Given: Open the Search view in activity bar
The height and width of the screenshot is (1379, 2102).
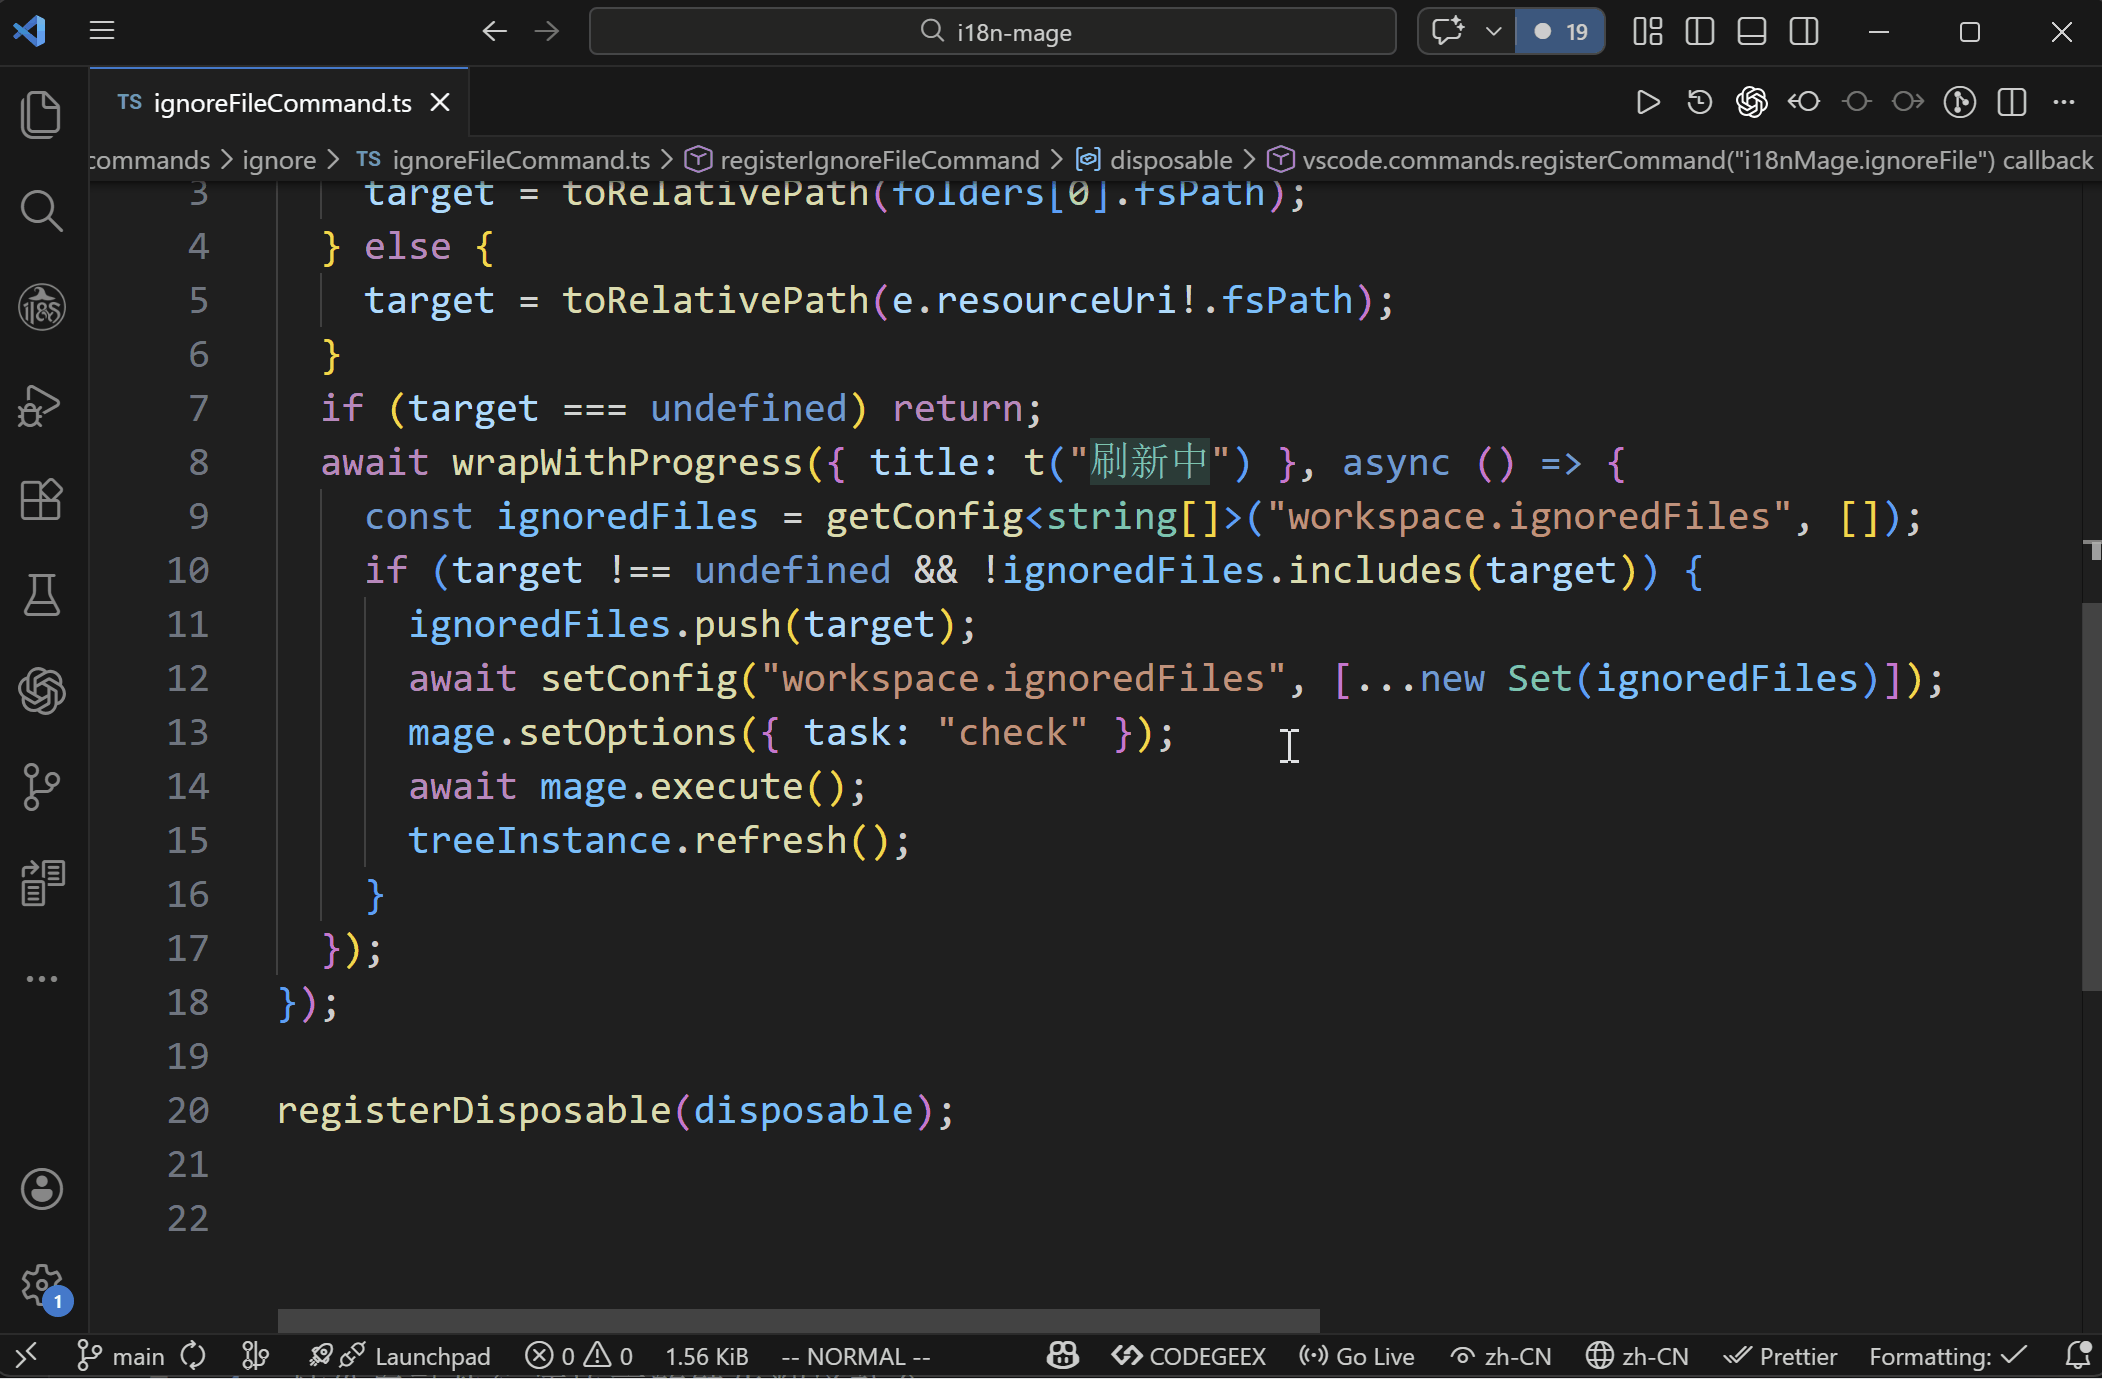Looking at the screenshot, I should click(x=41, y=211).
